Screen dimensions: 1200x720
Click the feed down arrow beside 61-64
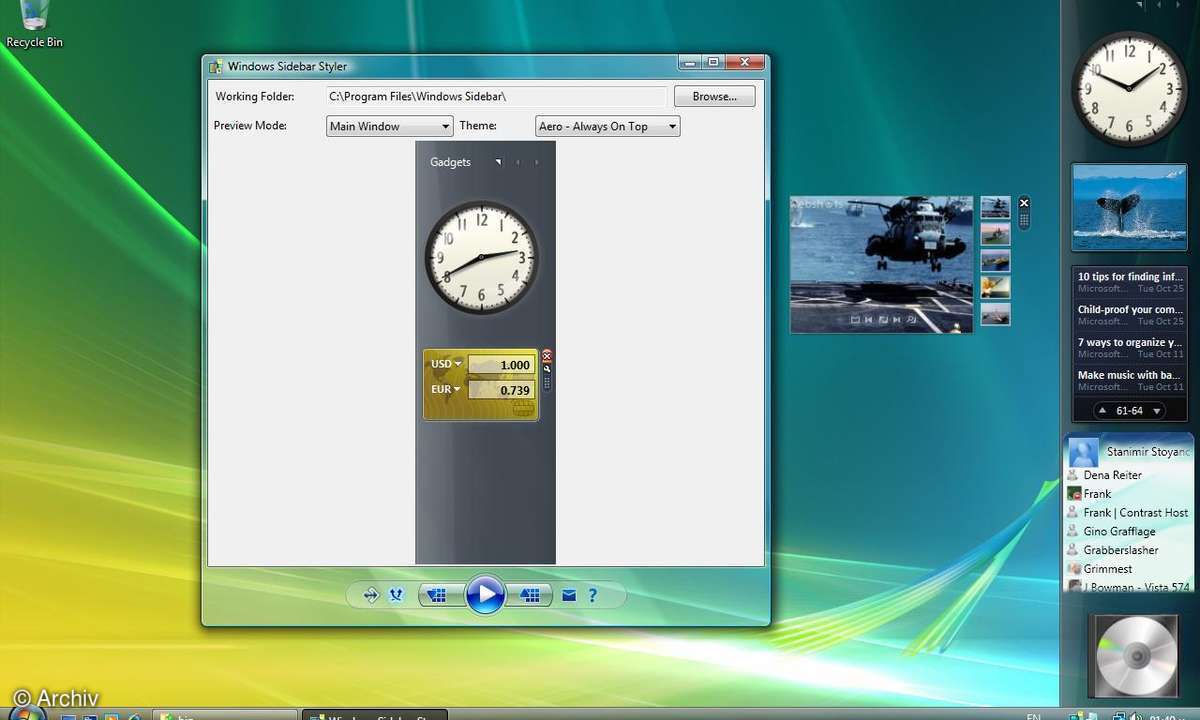(1157, 411)
